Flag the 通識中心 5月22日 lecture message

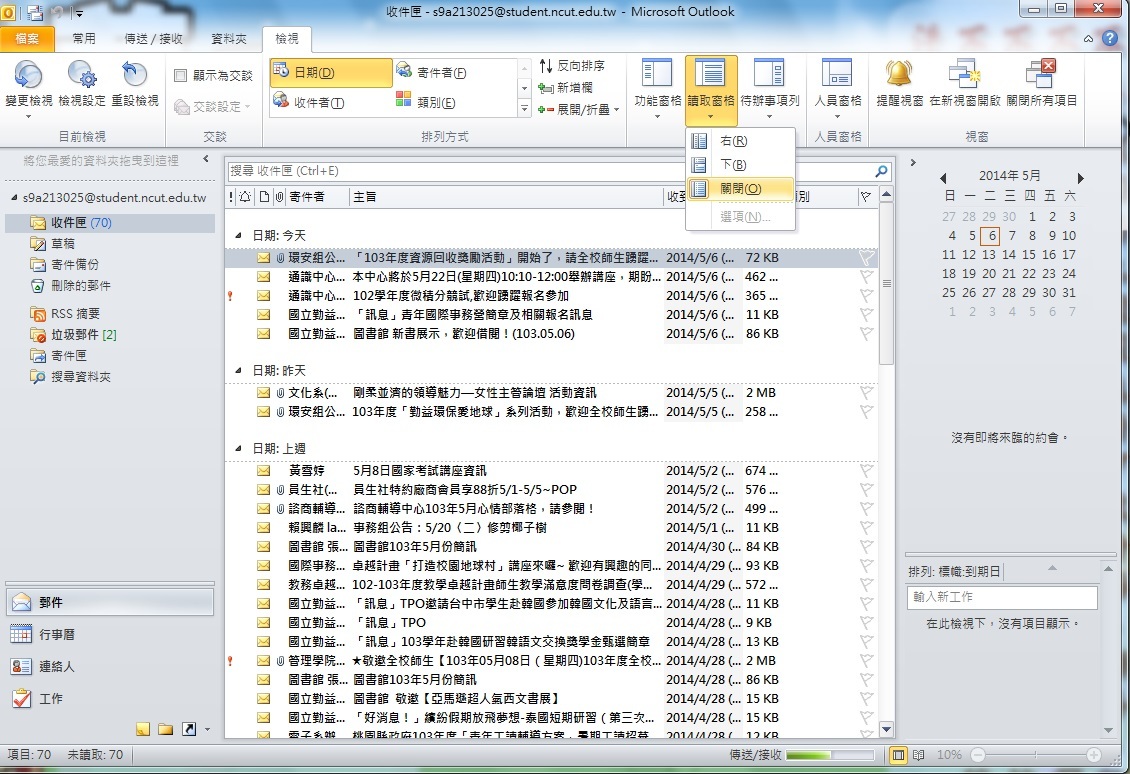(866, 277)
